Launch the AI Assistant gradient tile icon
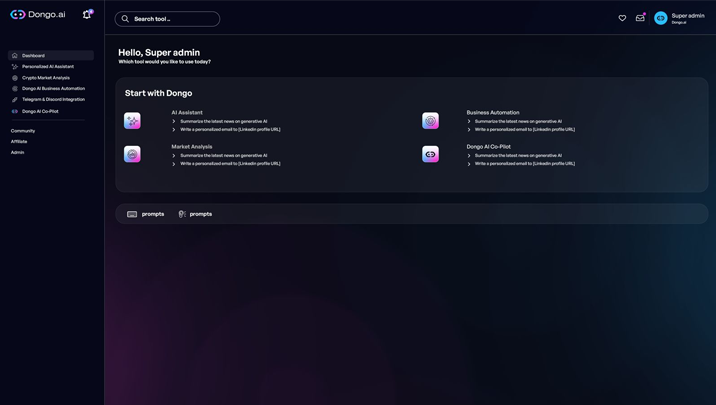Screen dimensions: 716x405 click(x=132, y=121)
